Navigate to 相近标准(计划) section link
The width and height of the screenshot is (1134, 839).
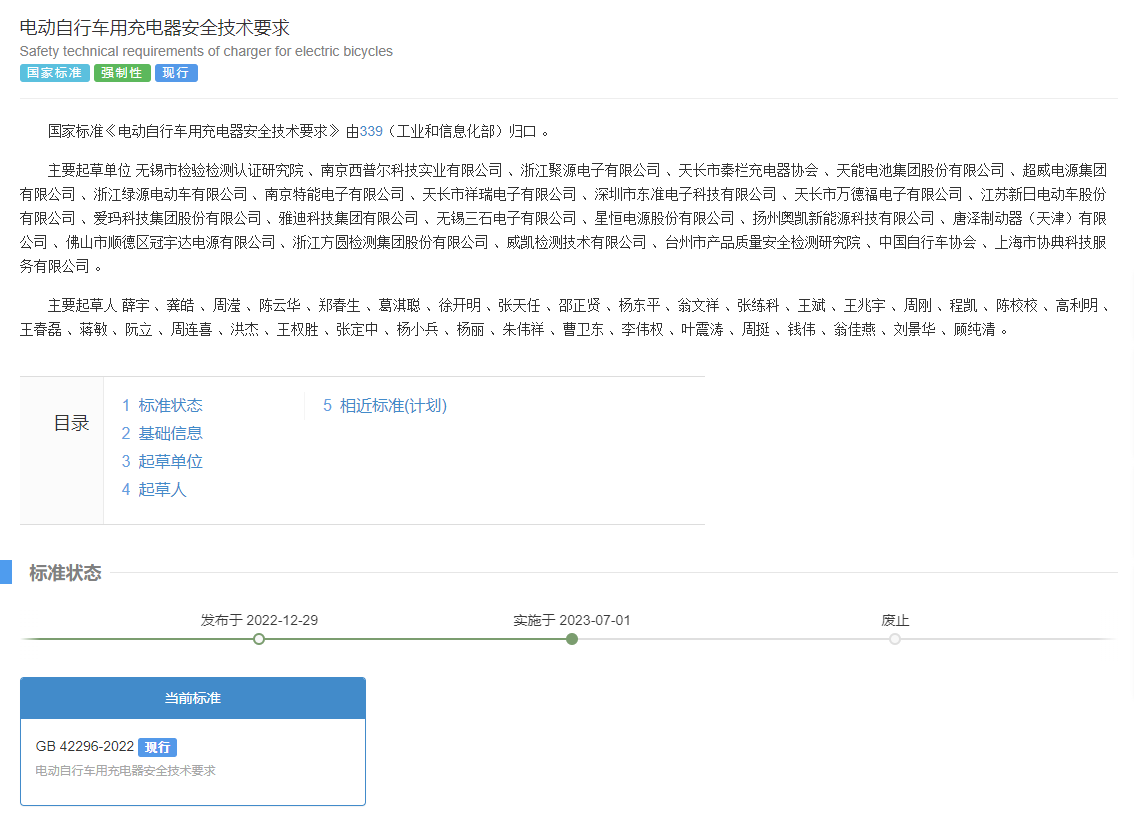point(393,405)
